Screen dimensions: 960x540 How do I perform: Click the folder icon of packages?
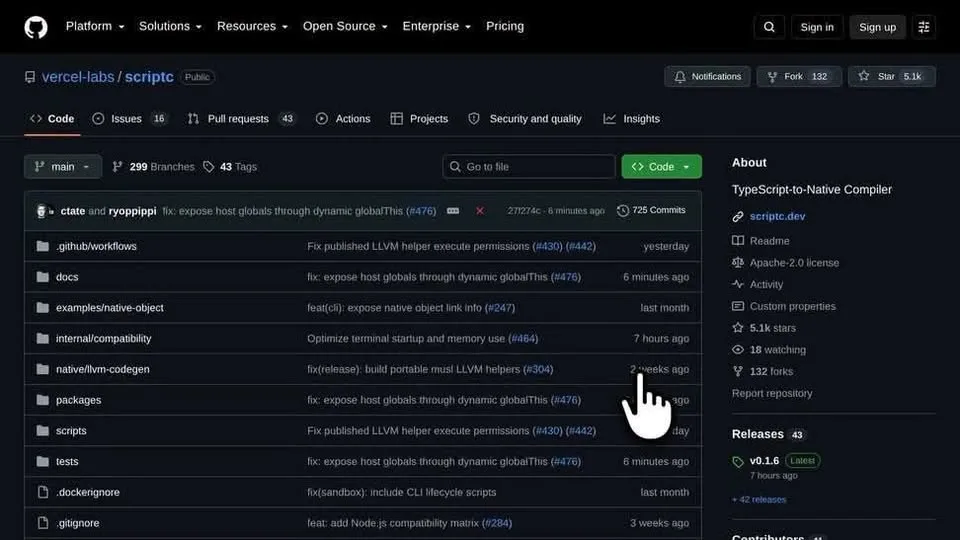pyautogui.click(x=42, y=400)
